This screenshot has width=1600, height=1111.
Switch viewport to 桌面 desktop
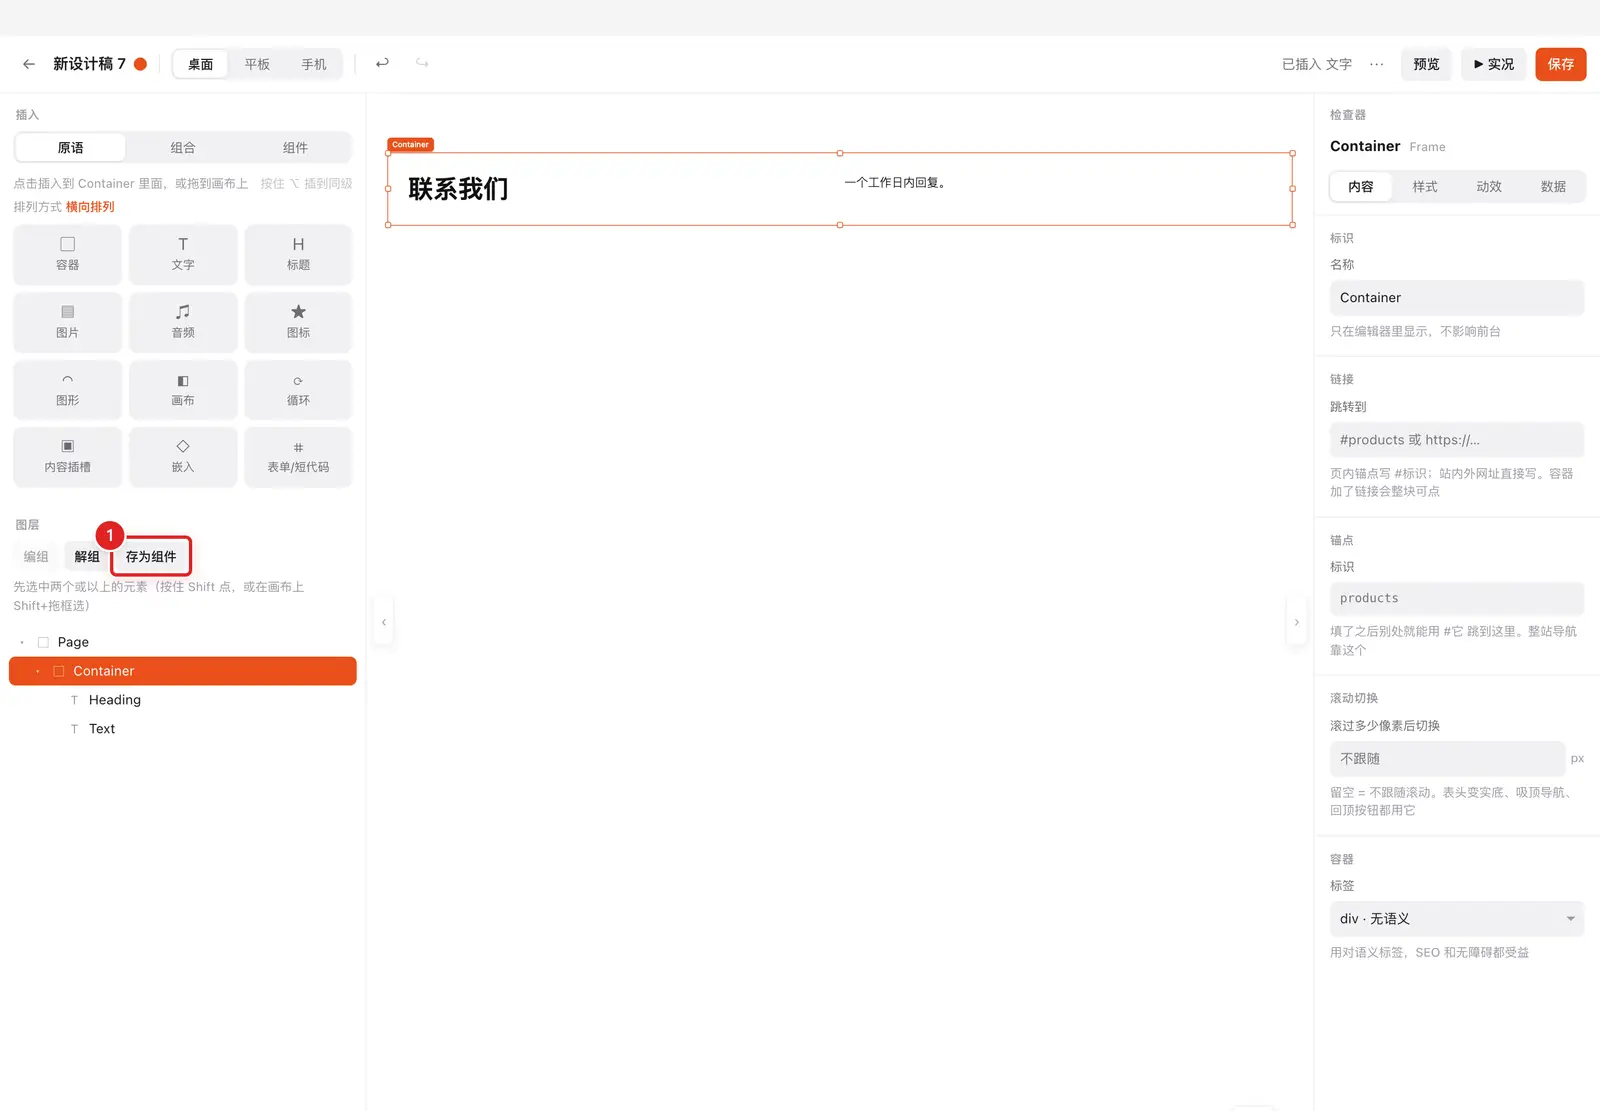201,64
